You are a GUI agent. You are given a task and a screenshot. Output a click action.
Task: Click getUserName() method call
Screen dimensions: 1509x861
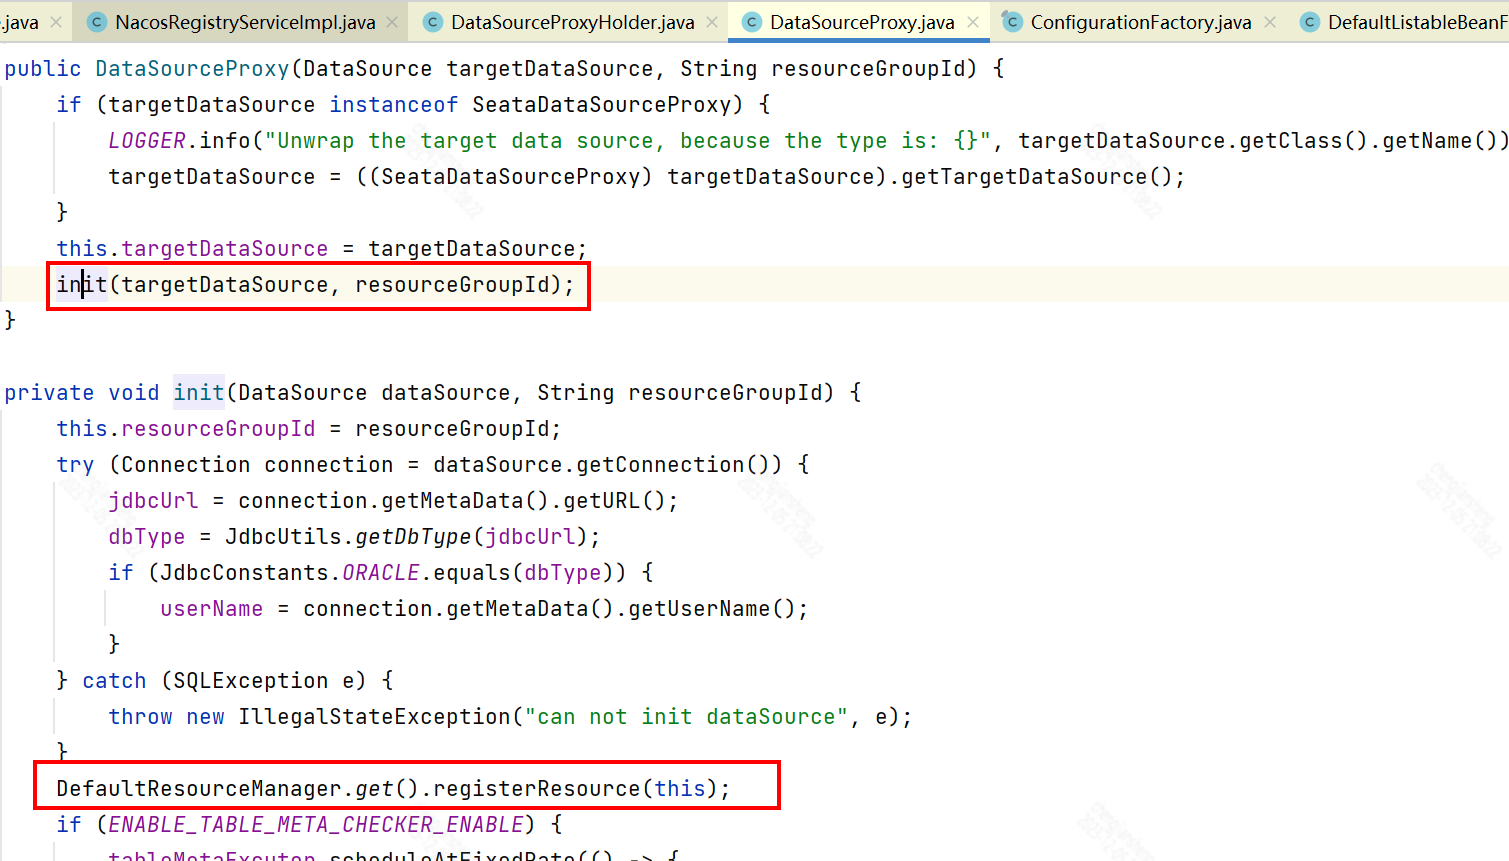click(x=712, y=609)
